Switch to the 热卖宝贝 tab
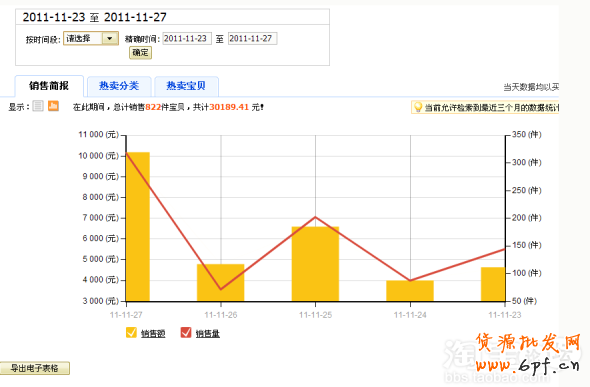590x387 pixels. [186, 86]
